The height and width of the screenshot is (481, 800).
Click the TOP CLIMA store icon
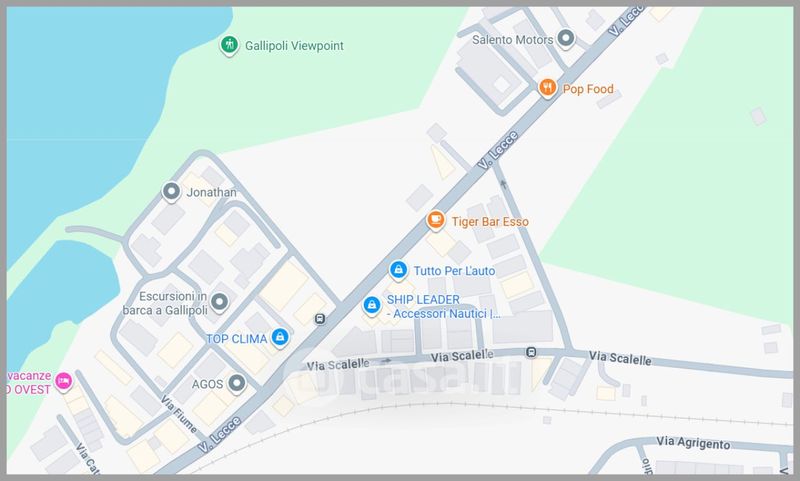pos(280,337)
